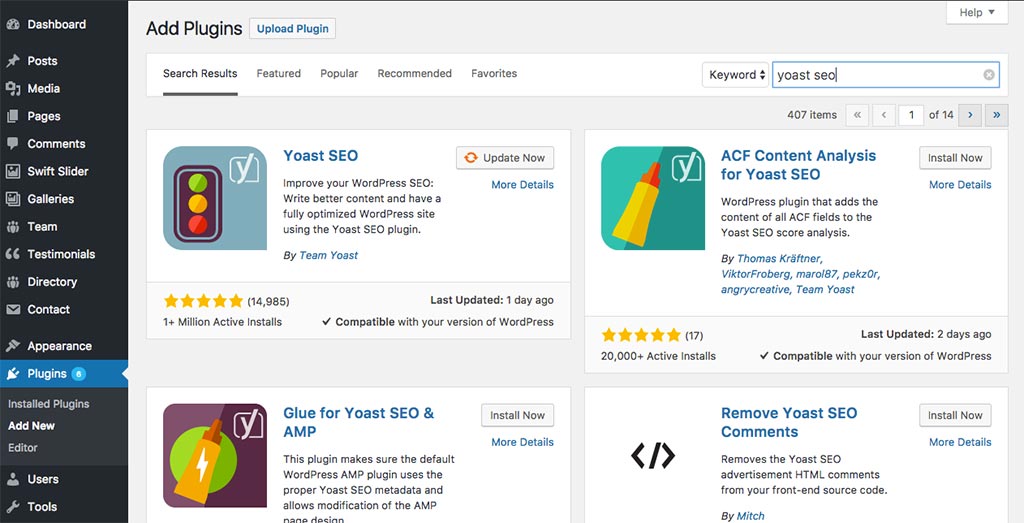Click the Thomas Kräftner author link
Screen dimensions: 1024x523
coord(780,259)
